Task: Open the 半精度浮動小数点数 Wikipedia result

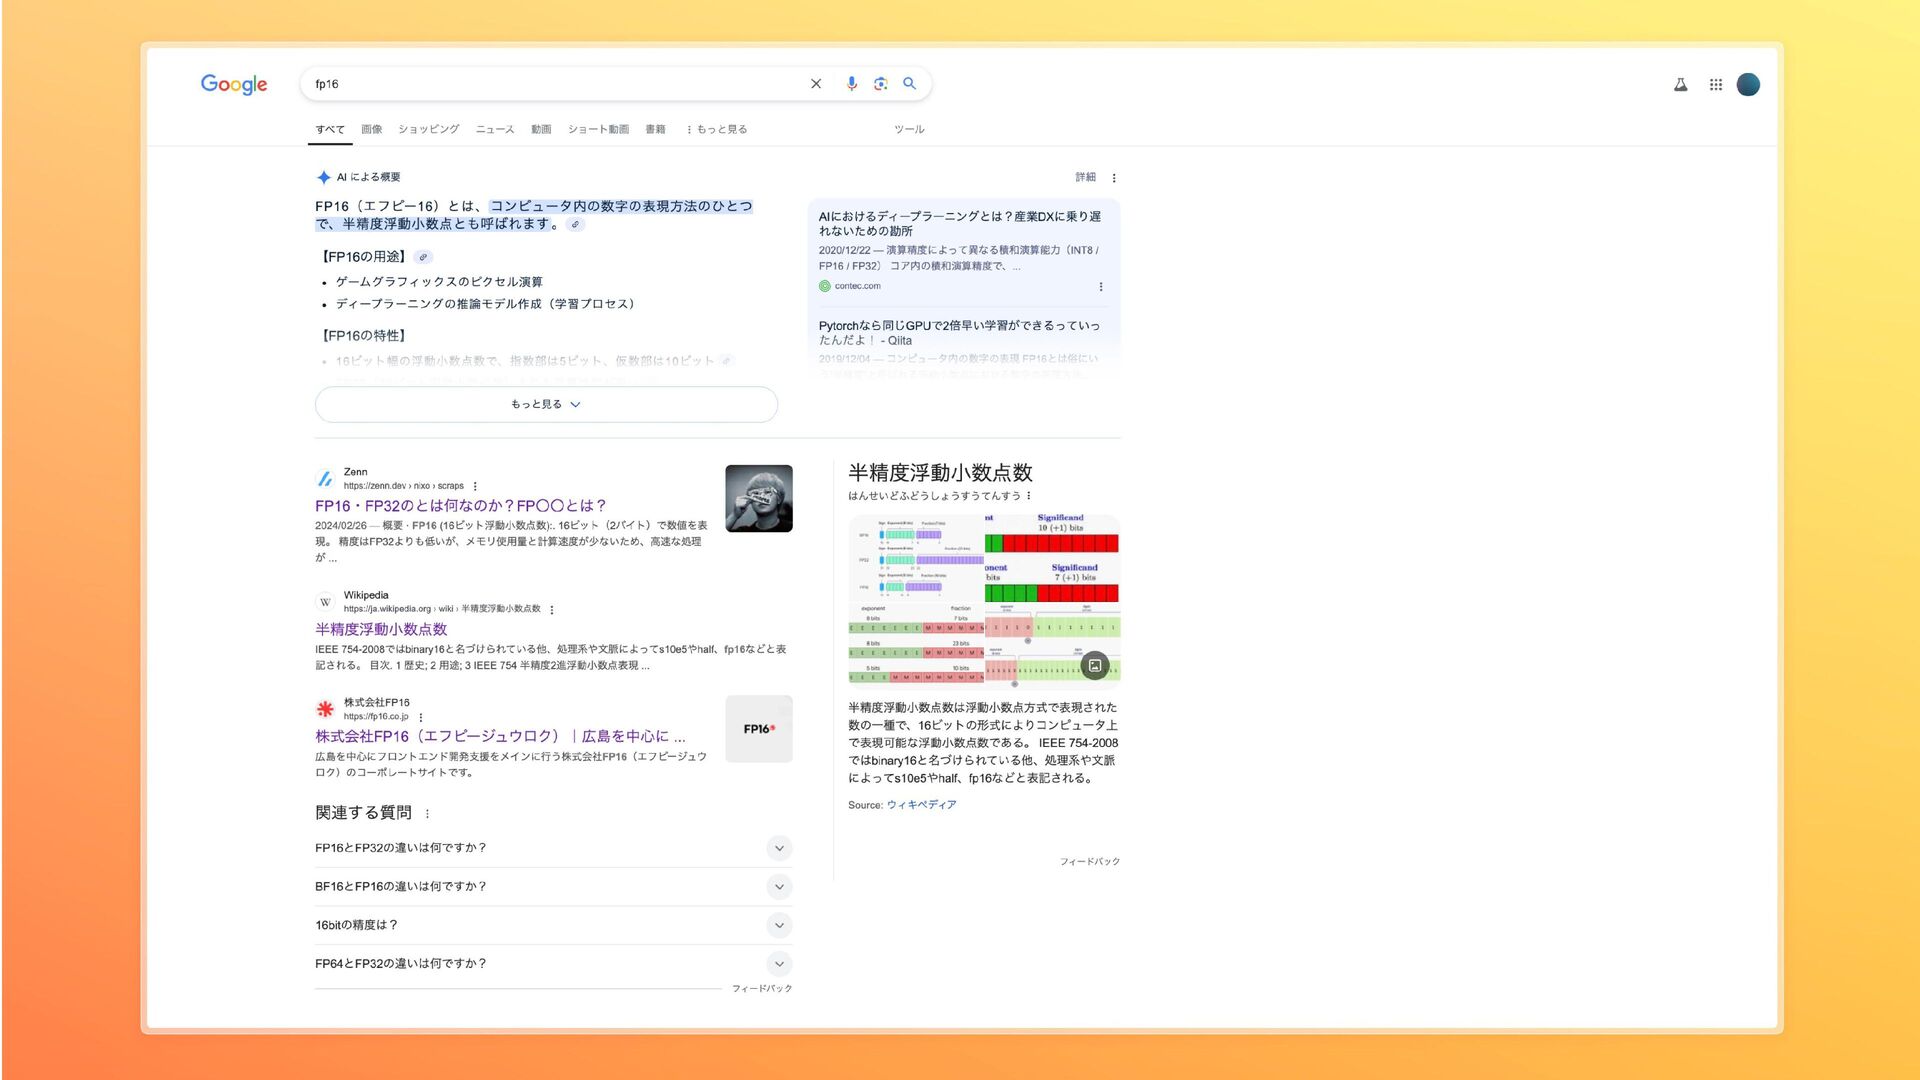Action: tap(381, 629)
